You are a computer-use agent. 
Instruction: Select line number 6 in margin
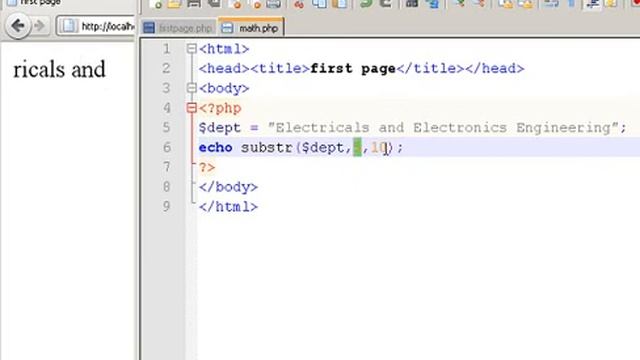[167, 147]
